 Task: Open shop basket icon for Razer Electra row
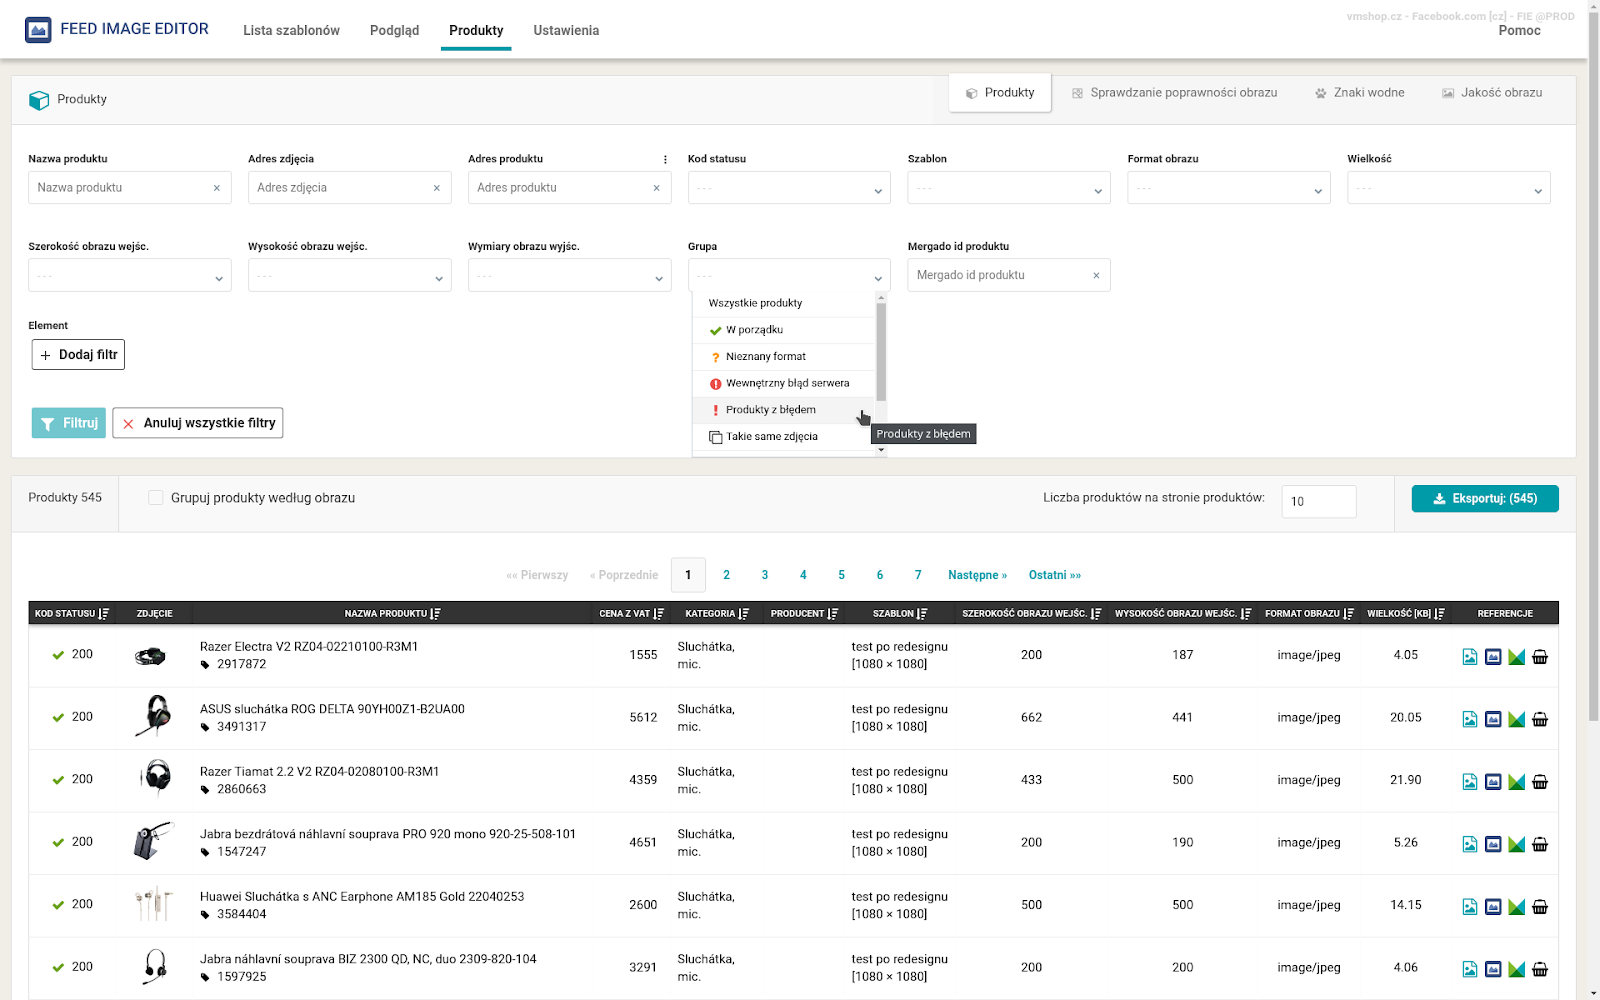click(x=1540, y=657)
